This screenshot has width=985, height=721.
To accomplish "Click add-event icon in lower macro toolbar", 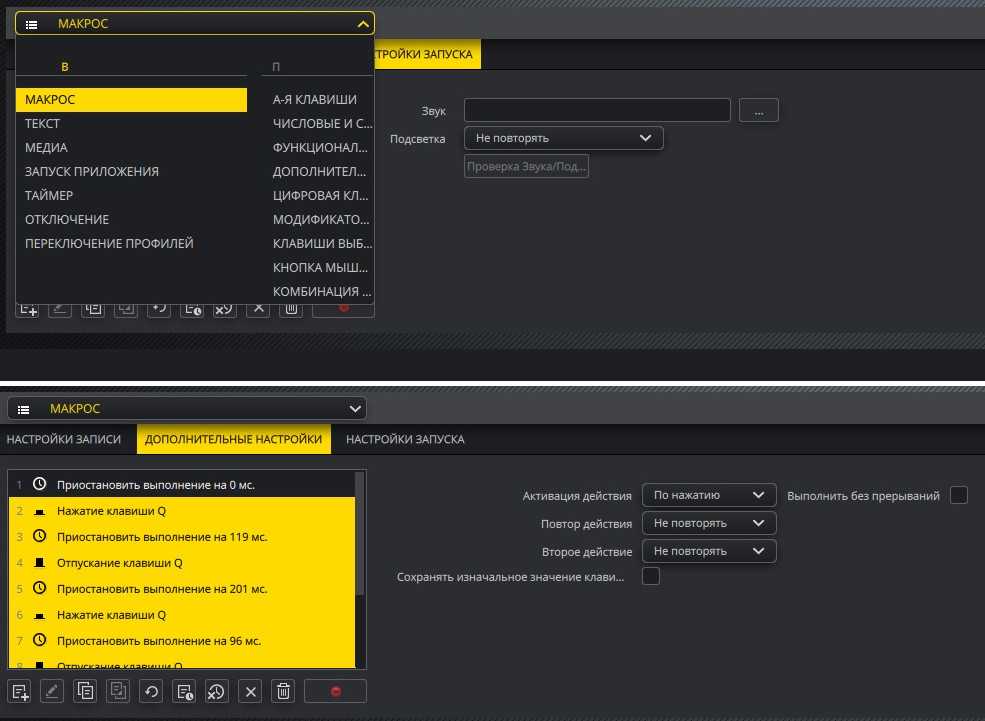I will [x=20, y=691].
